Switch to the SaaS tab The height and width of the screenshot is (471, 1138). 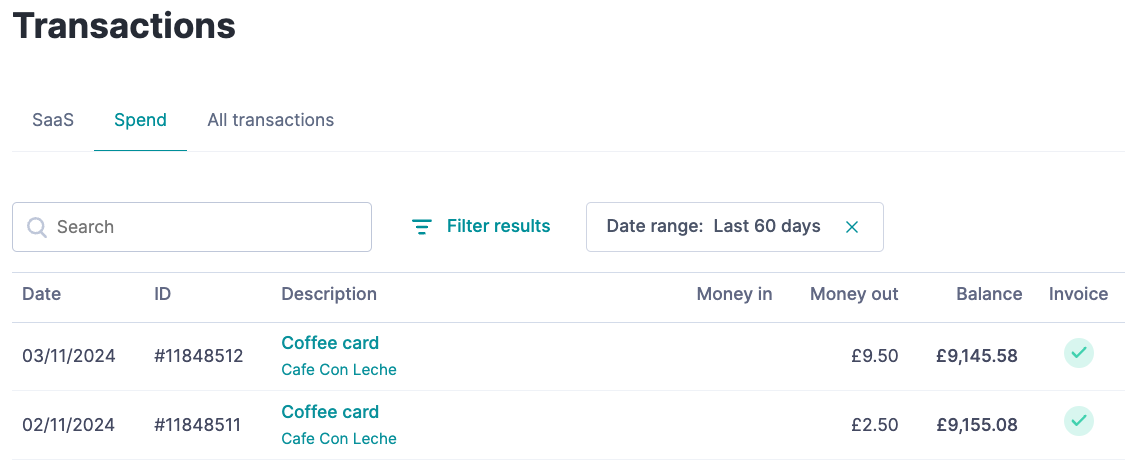pos(53,120)
